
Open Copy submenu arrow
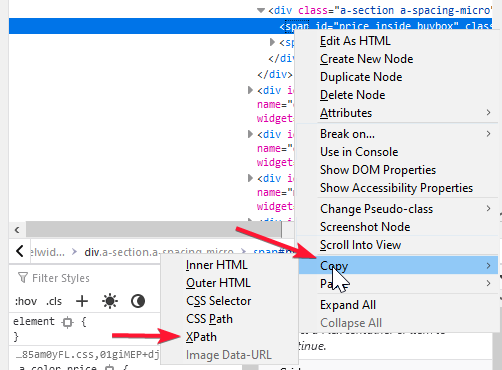click(x=488, y=266)
